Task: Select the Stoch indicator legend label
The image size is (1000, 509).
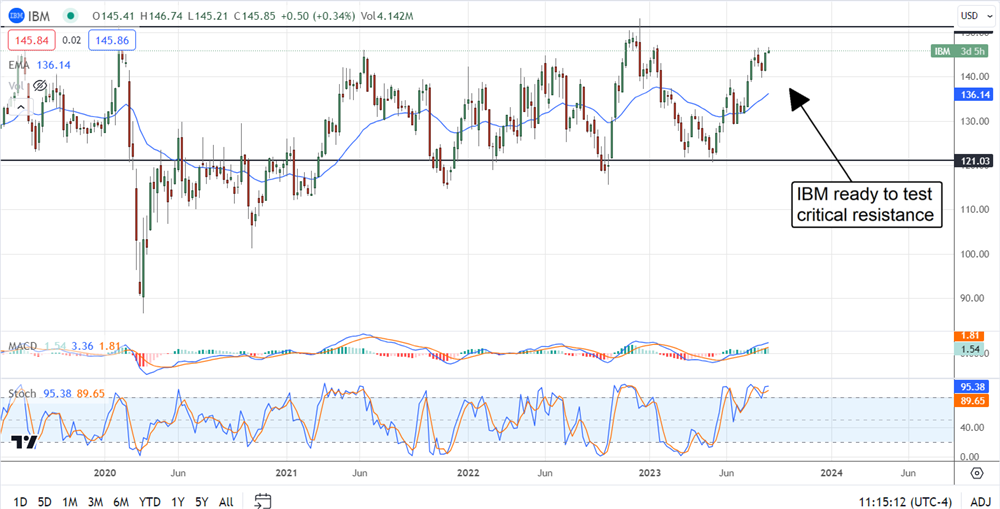Action: tap(23, 394)
